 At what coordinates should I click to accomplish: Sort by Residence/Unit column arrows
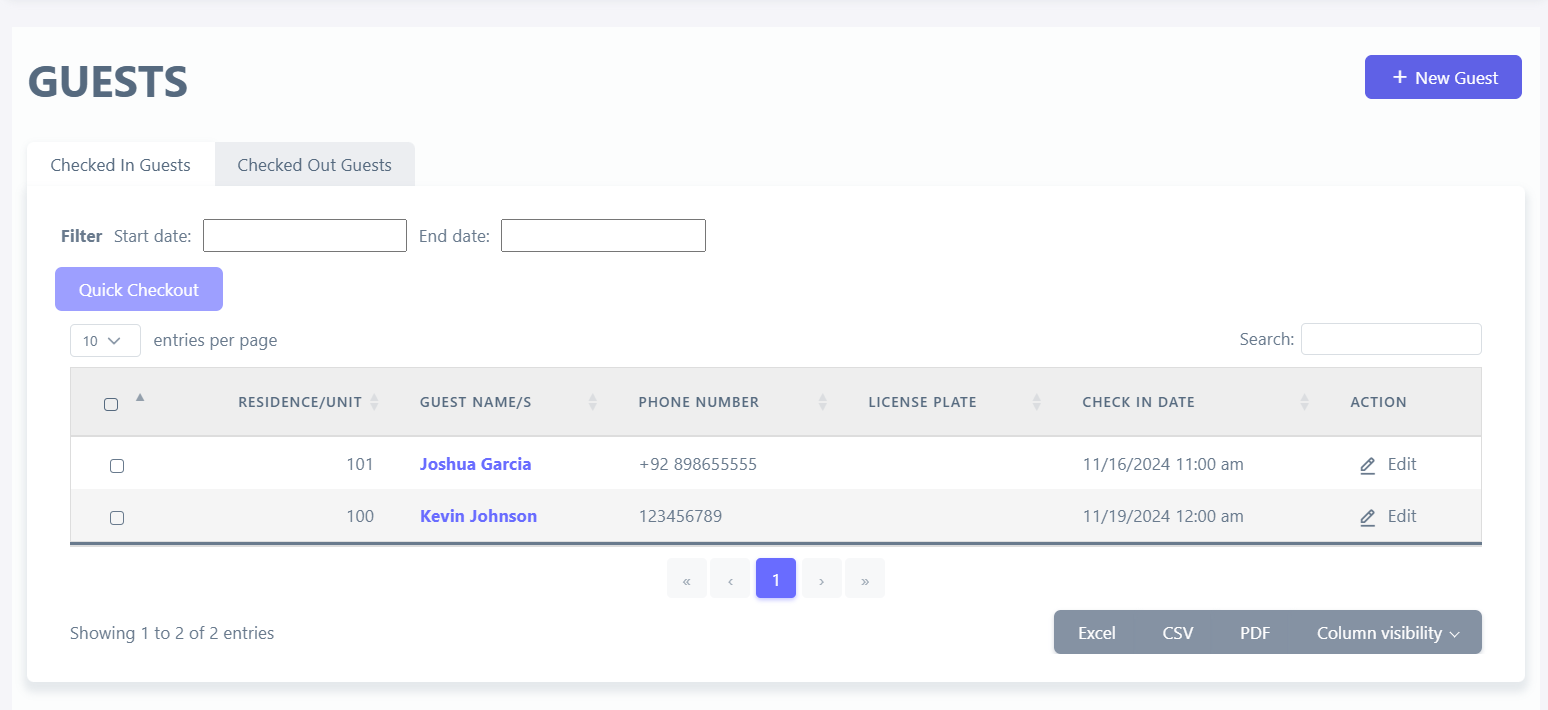coord(374,402)
